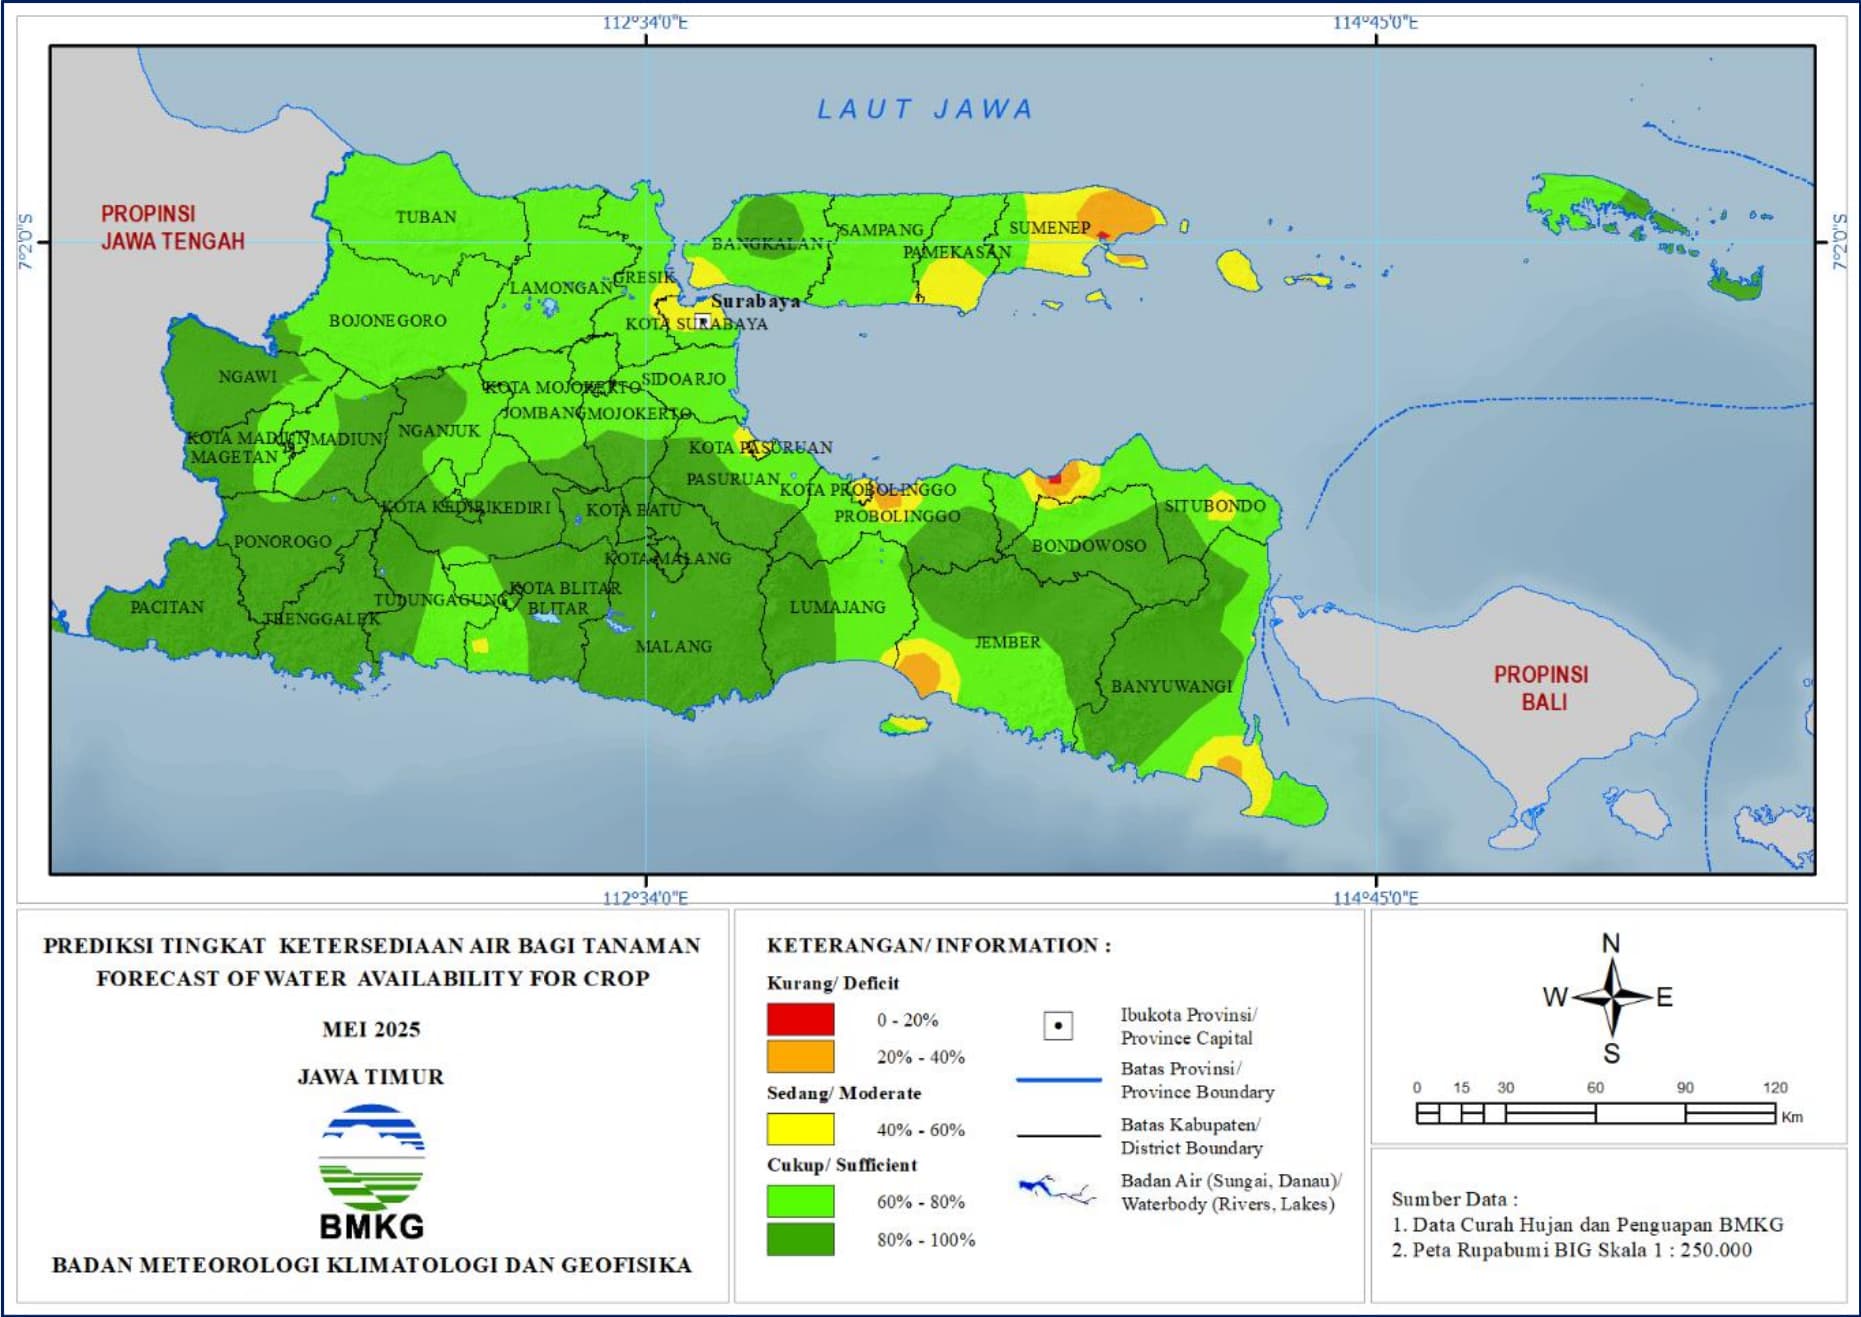
Task: Select the dark green 80% - 100% swatch
Action: [x=800, y=1239]
